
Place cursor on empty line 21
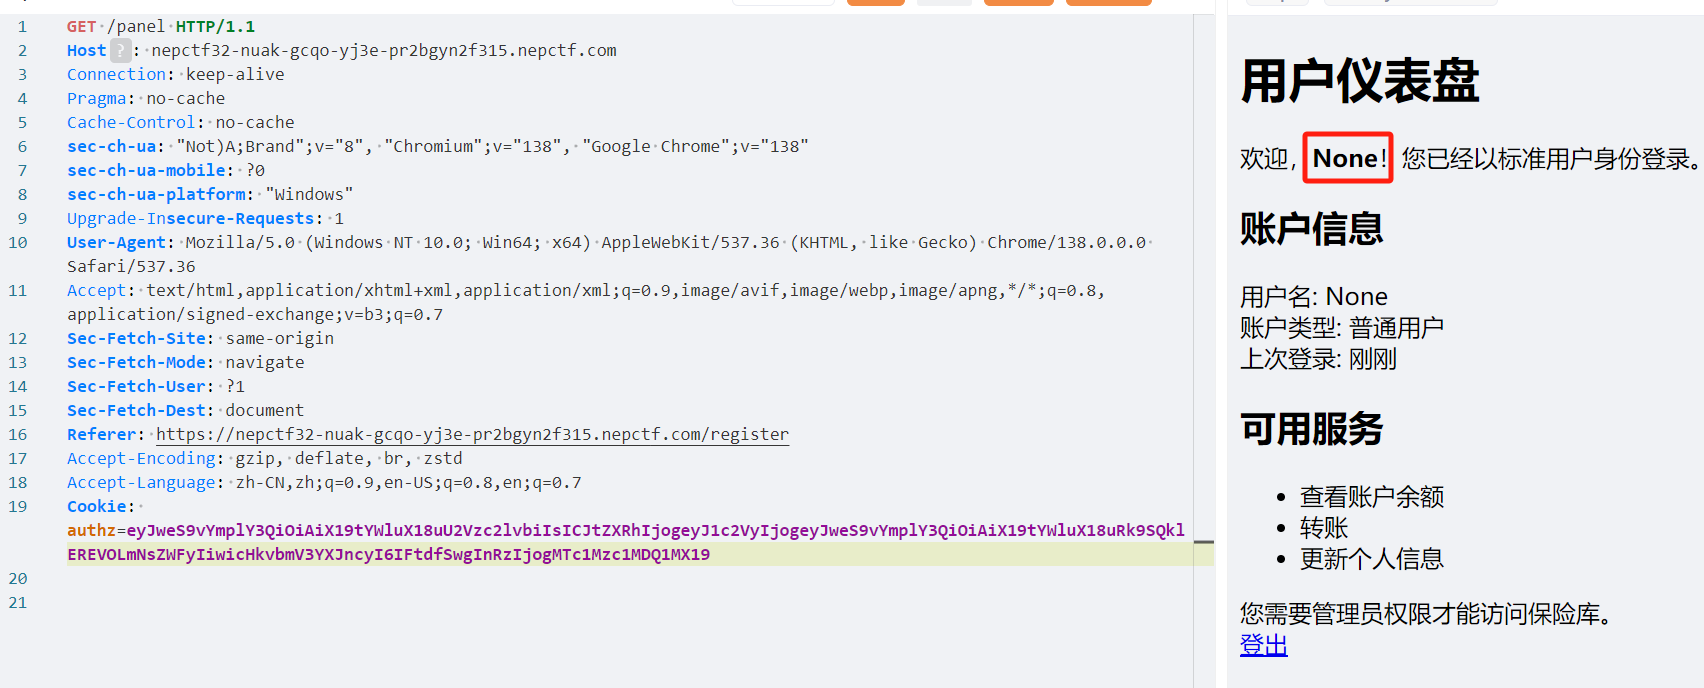pos(300,602)
